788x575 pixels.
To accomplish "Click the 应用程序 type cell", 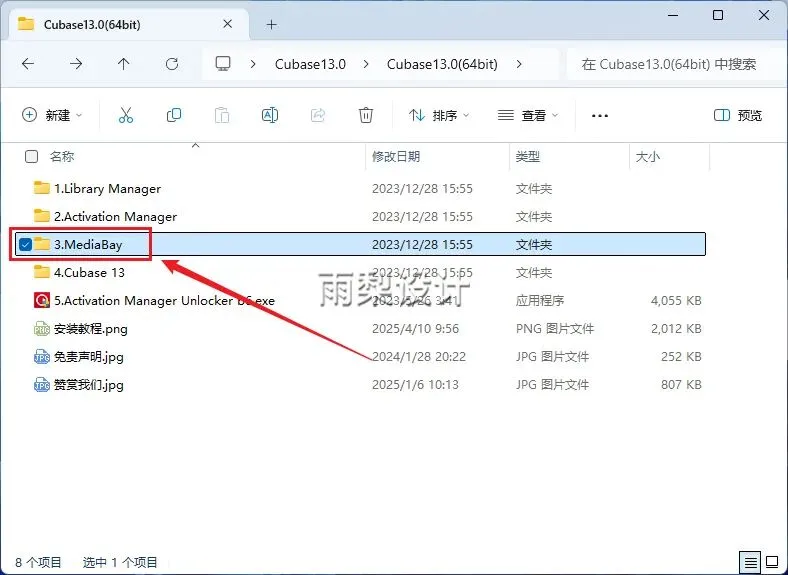I will point(540,301).
